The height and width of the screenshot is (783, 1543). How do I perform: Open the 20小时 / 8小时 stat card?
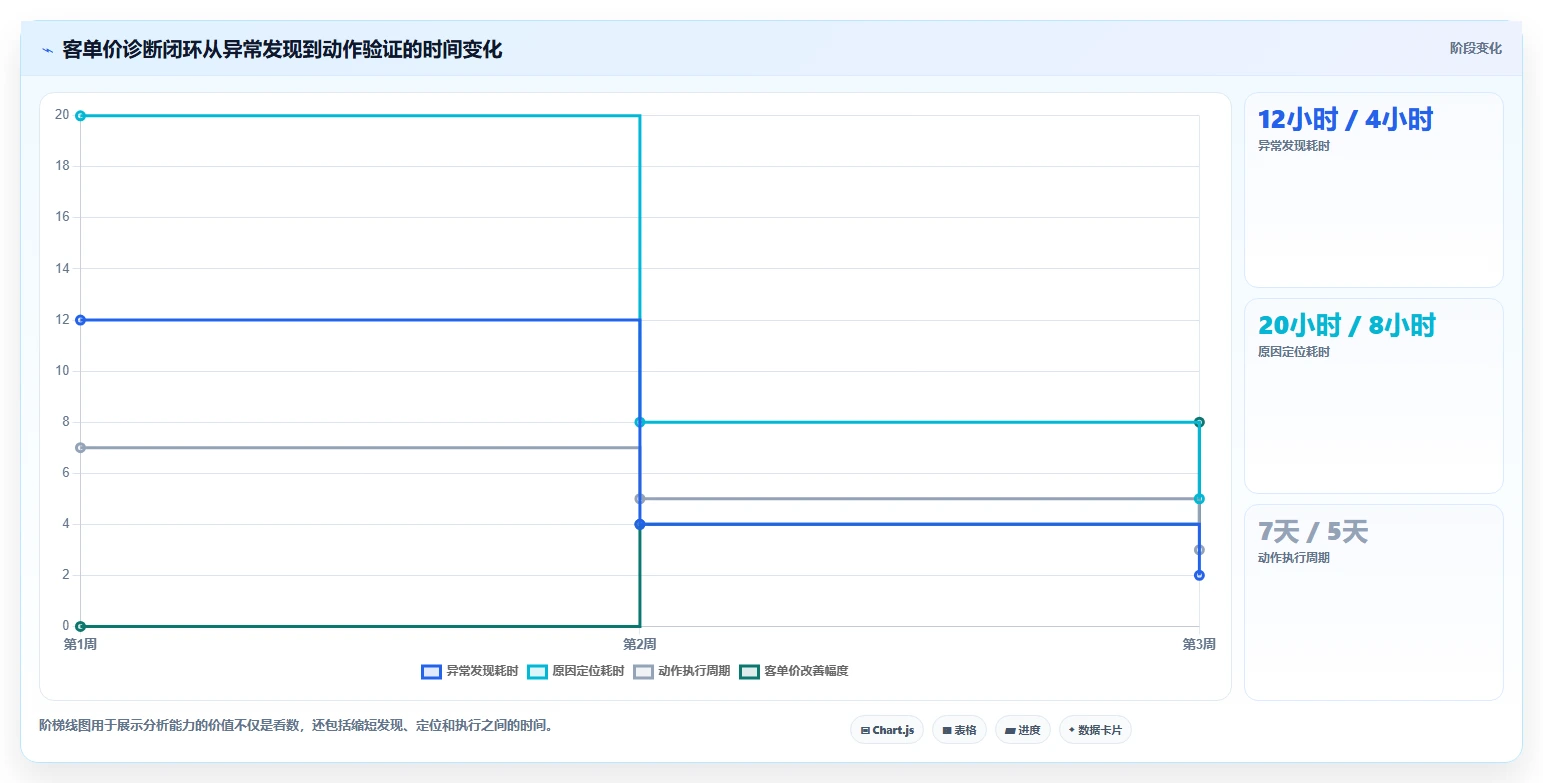coord(1374,396)
